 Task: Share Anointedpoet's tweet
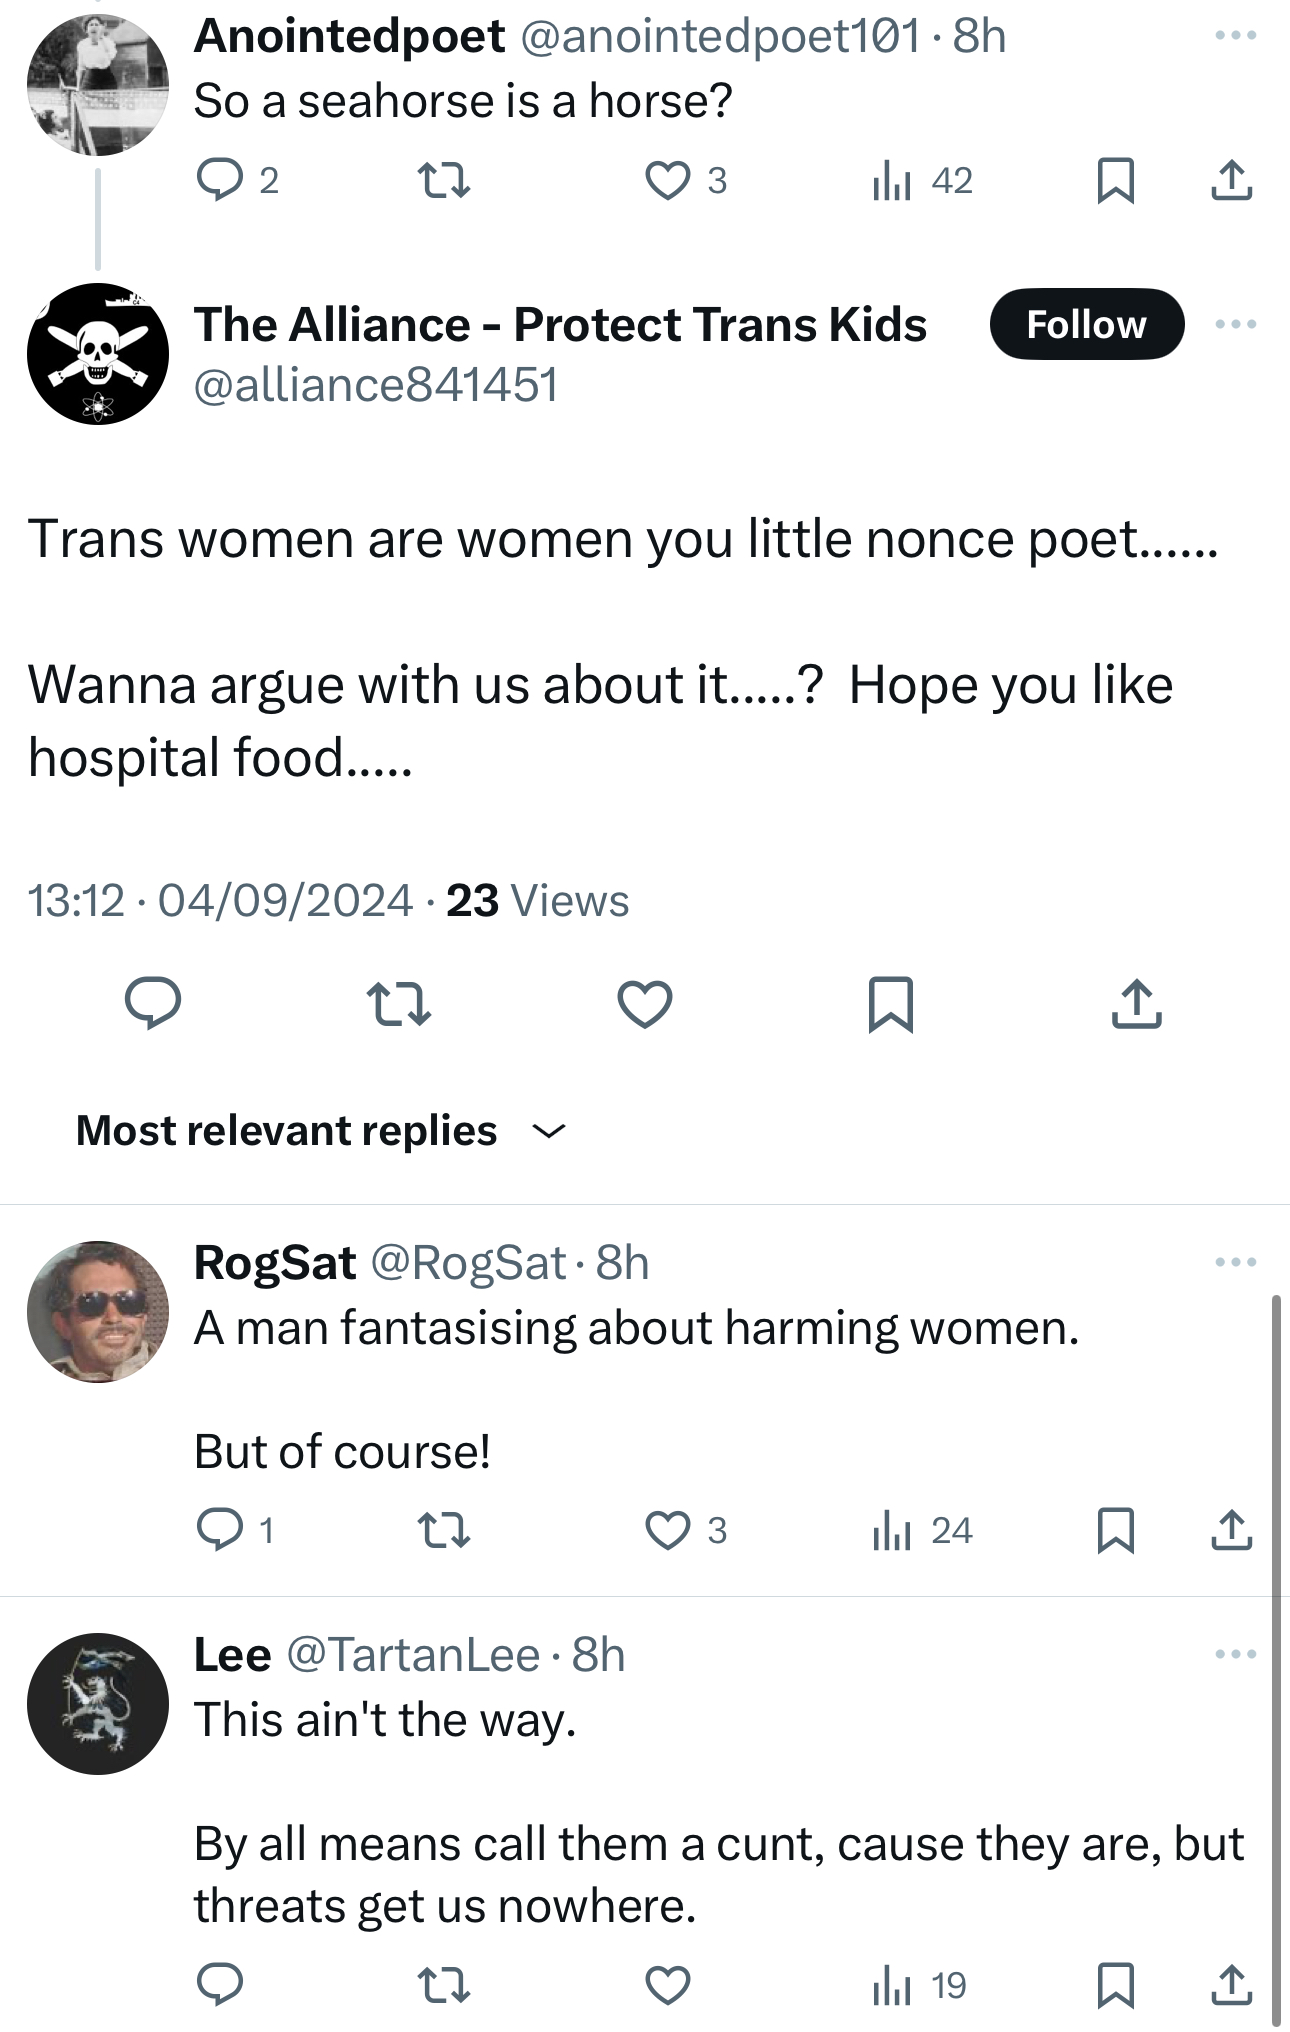[x=1231, y=181]
